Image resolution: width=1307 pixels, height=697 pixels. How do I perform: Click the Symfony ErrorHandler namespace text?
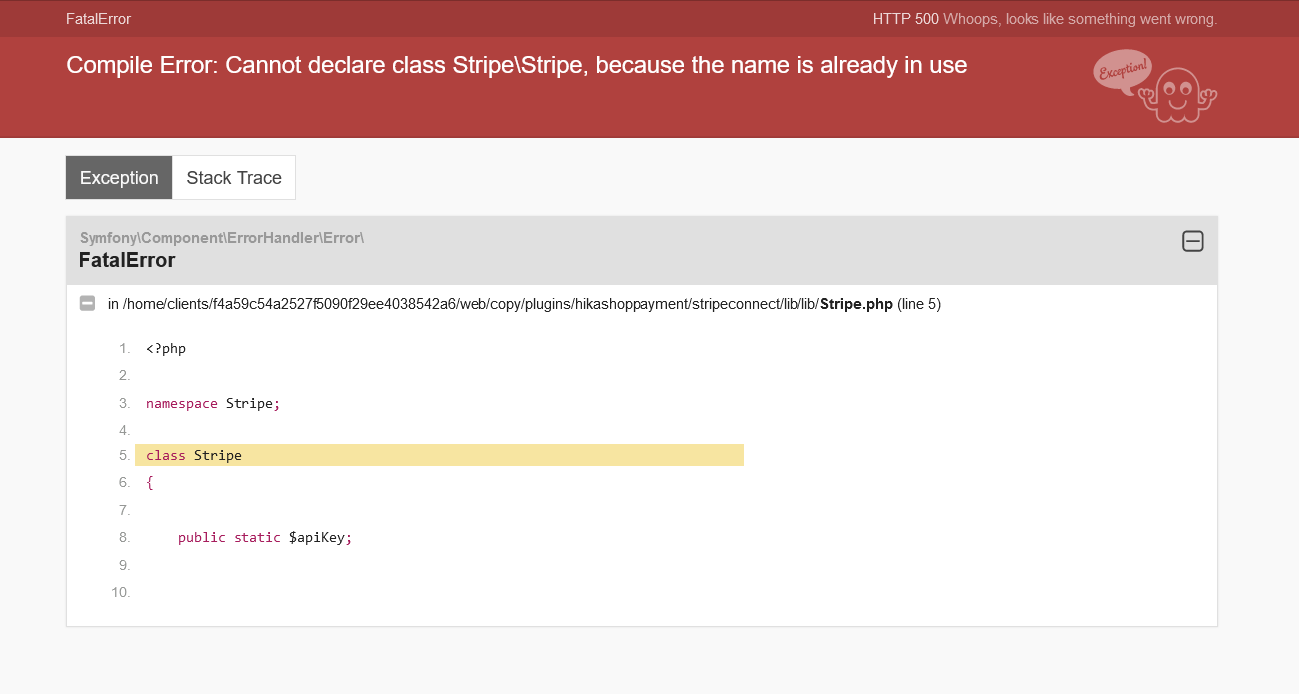[x=221, y=238]
